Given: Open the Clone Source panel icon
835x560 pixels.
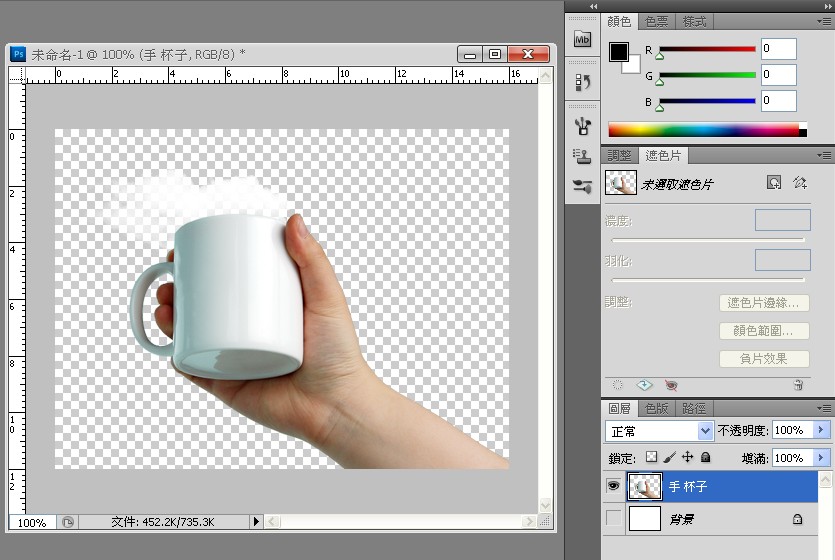Looking at the screenshot, I should (x=582, y=156).
